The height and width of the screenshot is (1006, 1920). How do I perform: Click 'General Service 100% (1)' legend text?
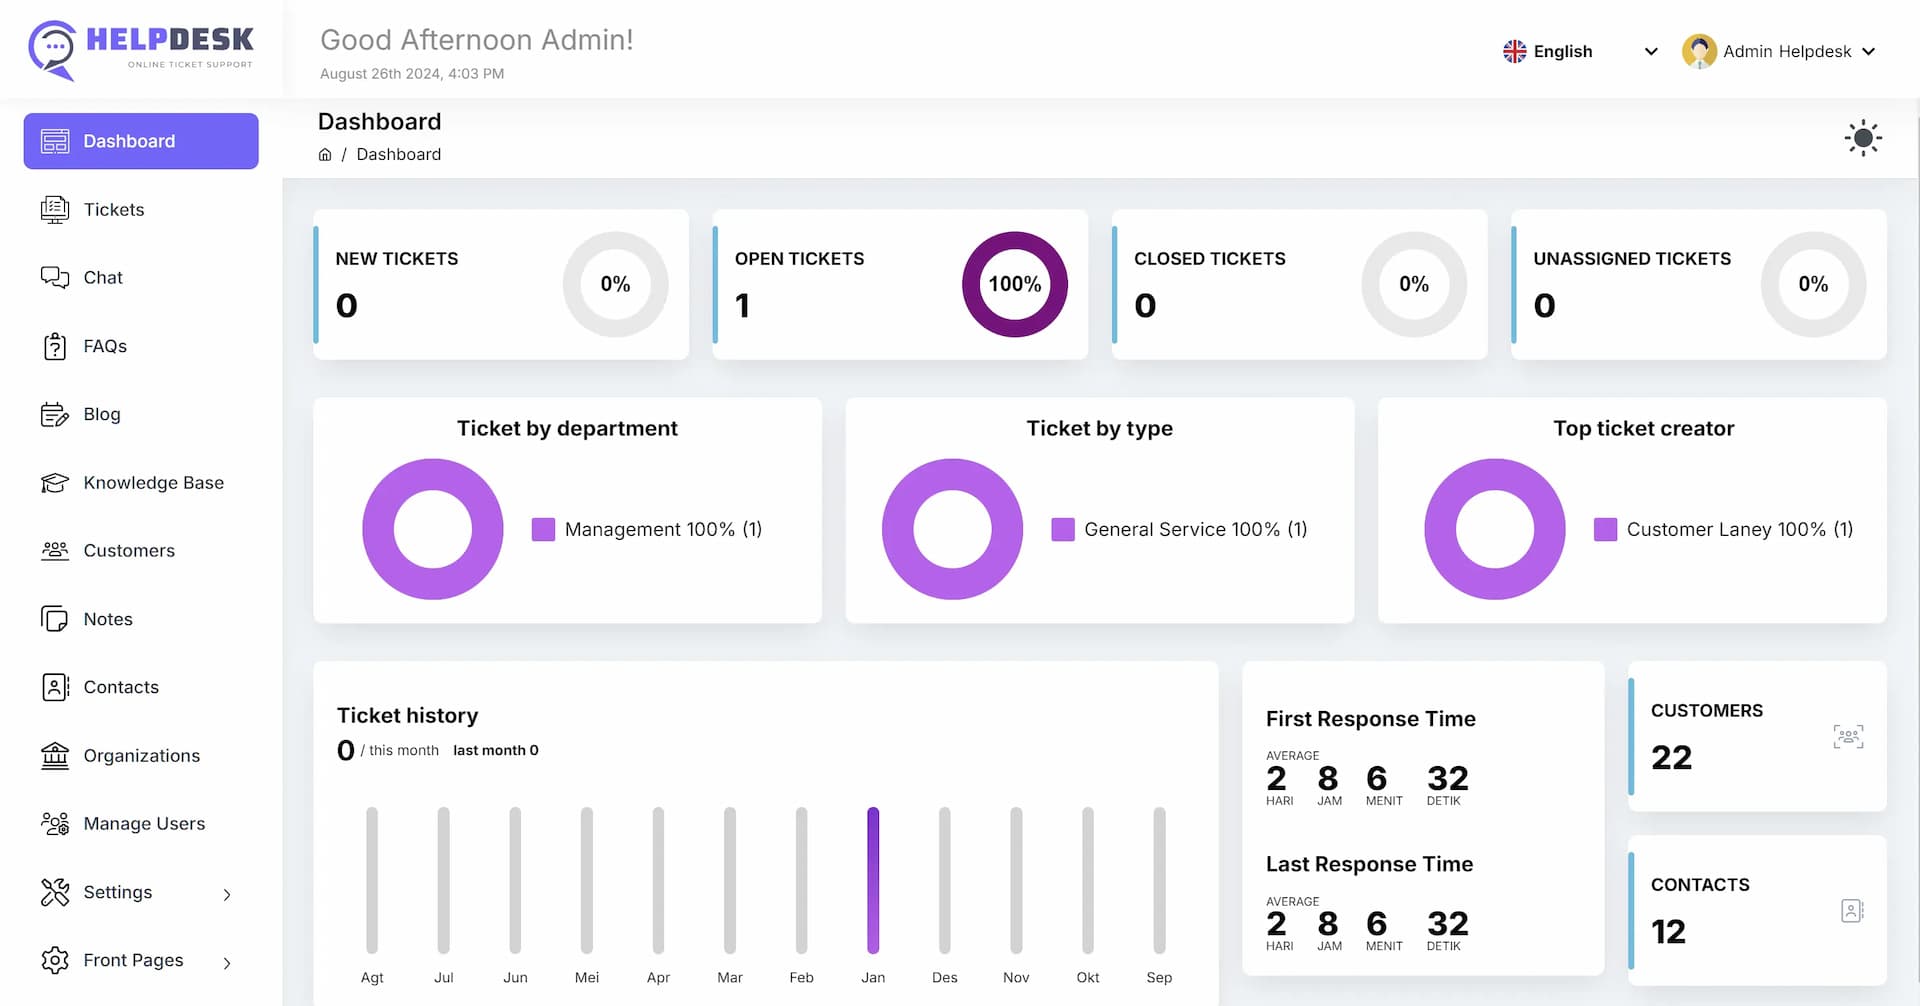pyautogui.click(x=1196, y=529)
